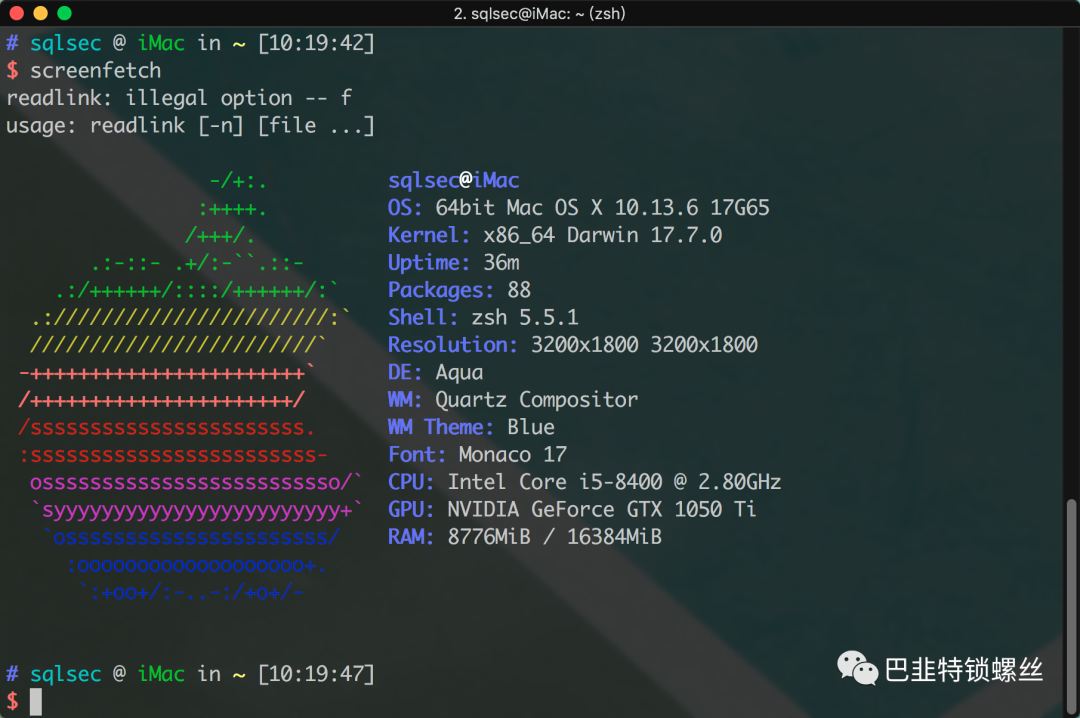Click the prompt timestamp '[10:19:47]'
Viewport: 1080px width, 718px height.
(316, 674)
